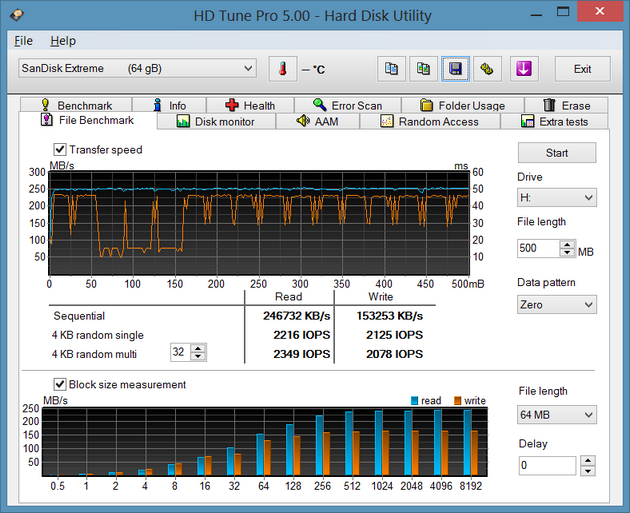Click the Delay 0 input field

[x=547, y=466]
